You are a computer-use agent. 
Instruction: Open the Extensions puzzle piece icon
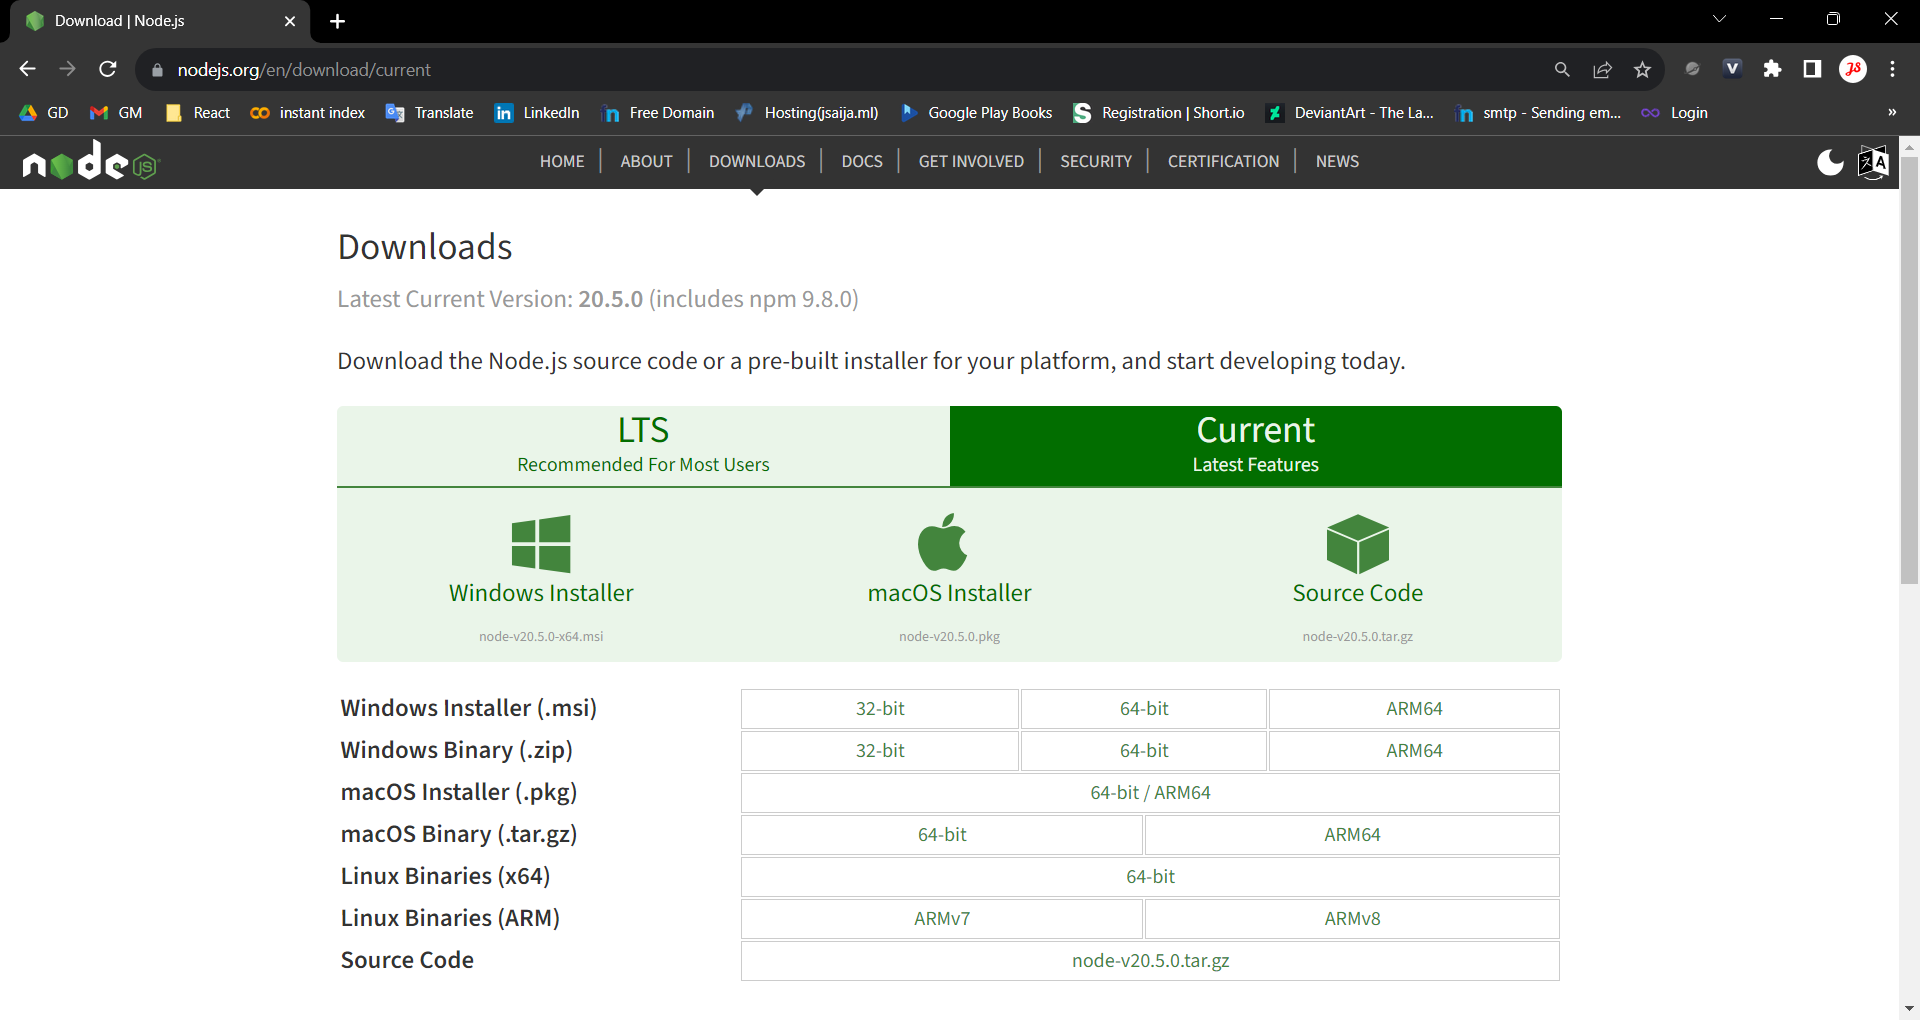[1772, 69]
